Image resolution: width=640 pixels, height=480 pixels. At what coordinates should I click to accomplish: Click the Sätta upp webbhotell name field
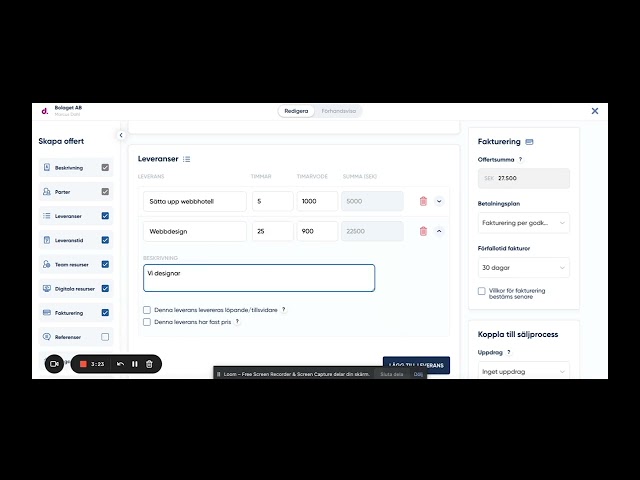(x=195, y=201)
